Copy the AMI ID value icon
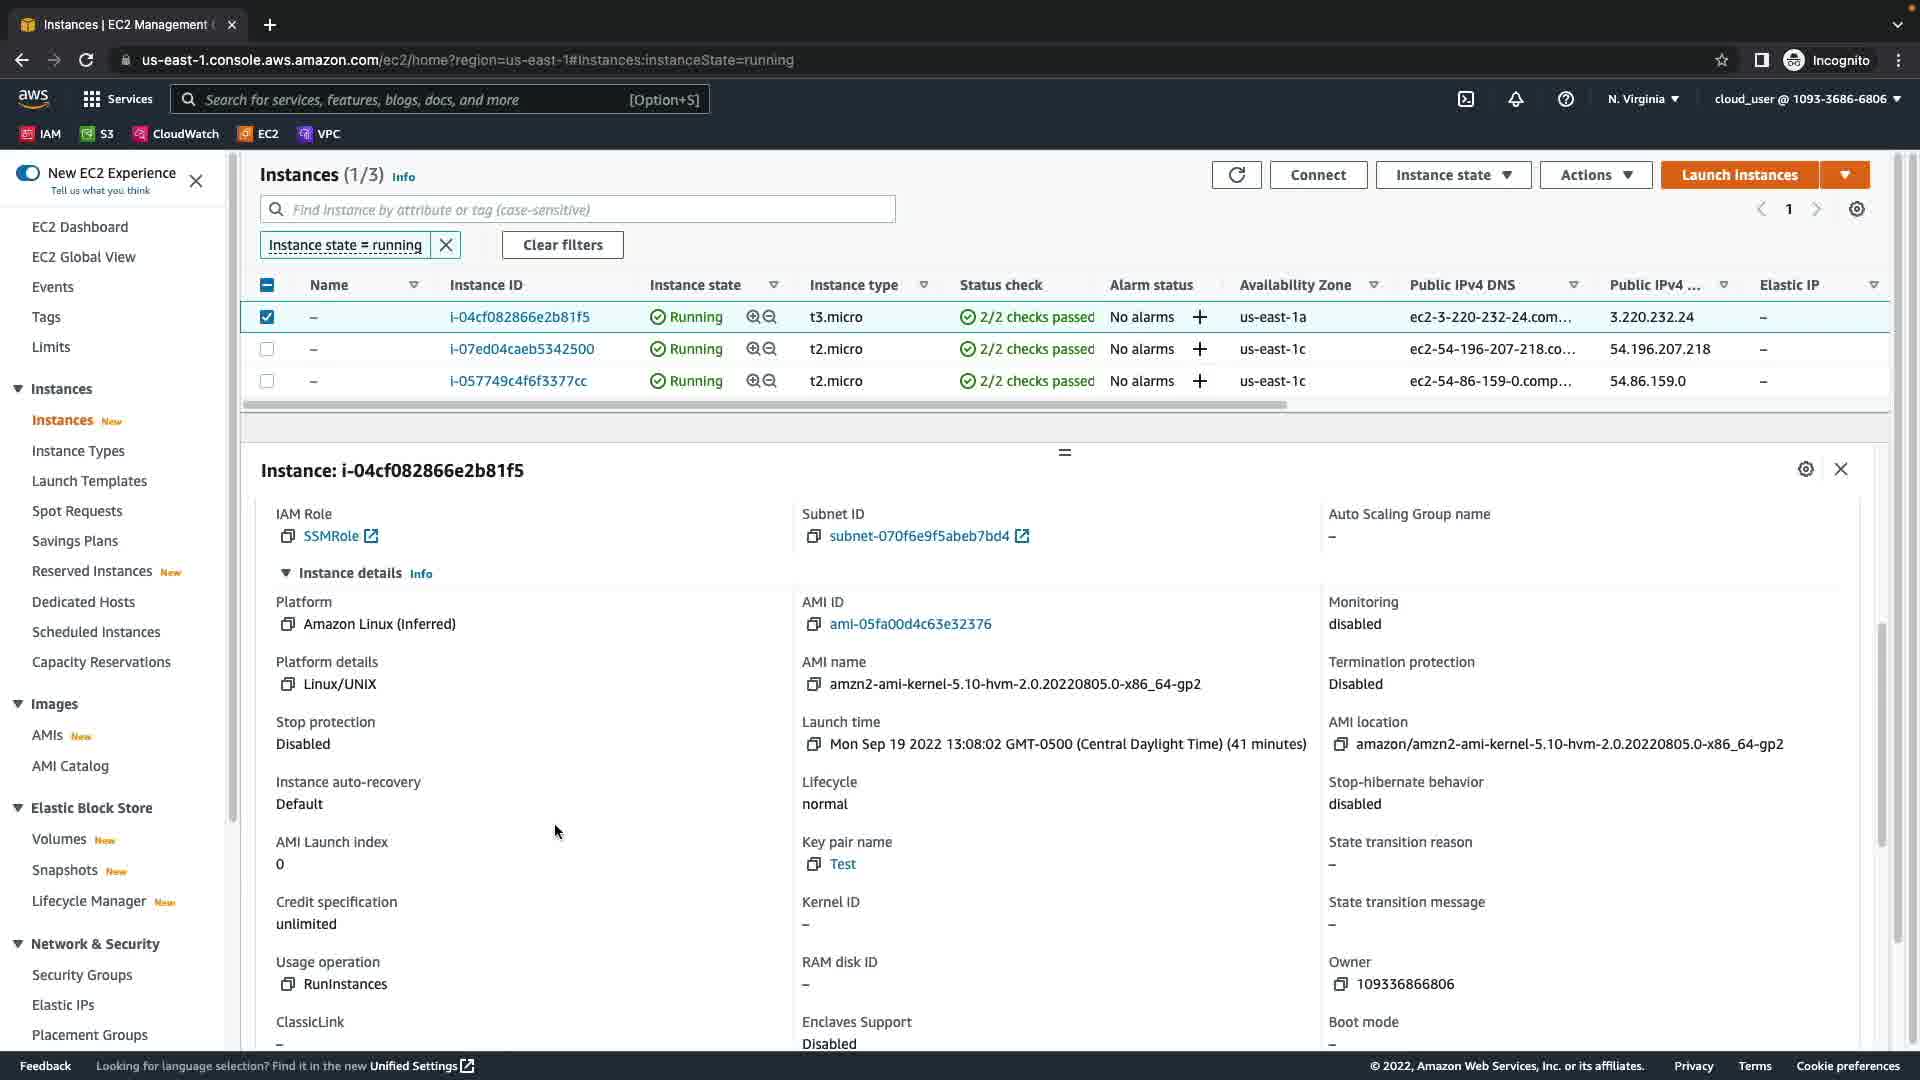Screen dimensions: 1920x1080 pos(813,624)
